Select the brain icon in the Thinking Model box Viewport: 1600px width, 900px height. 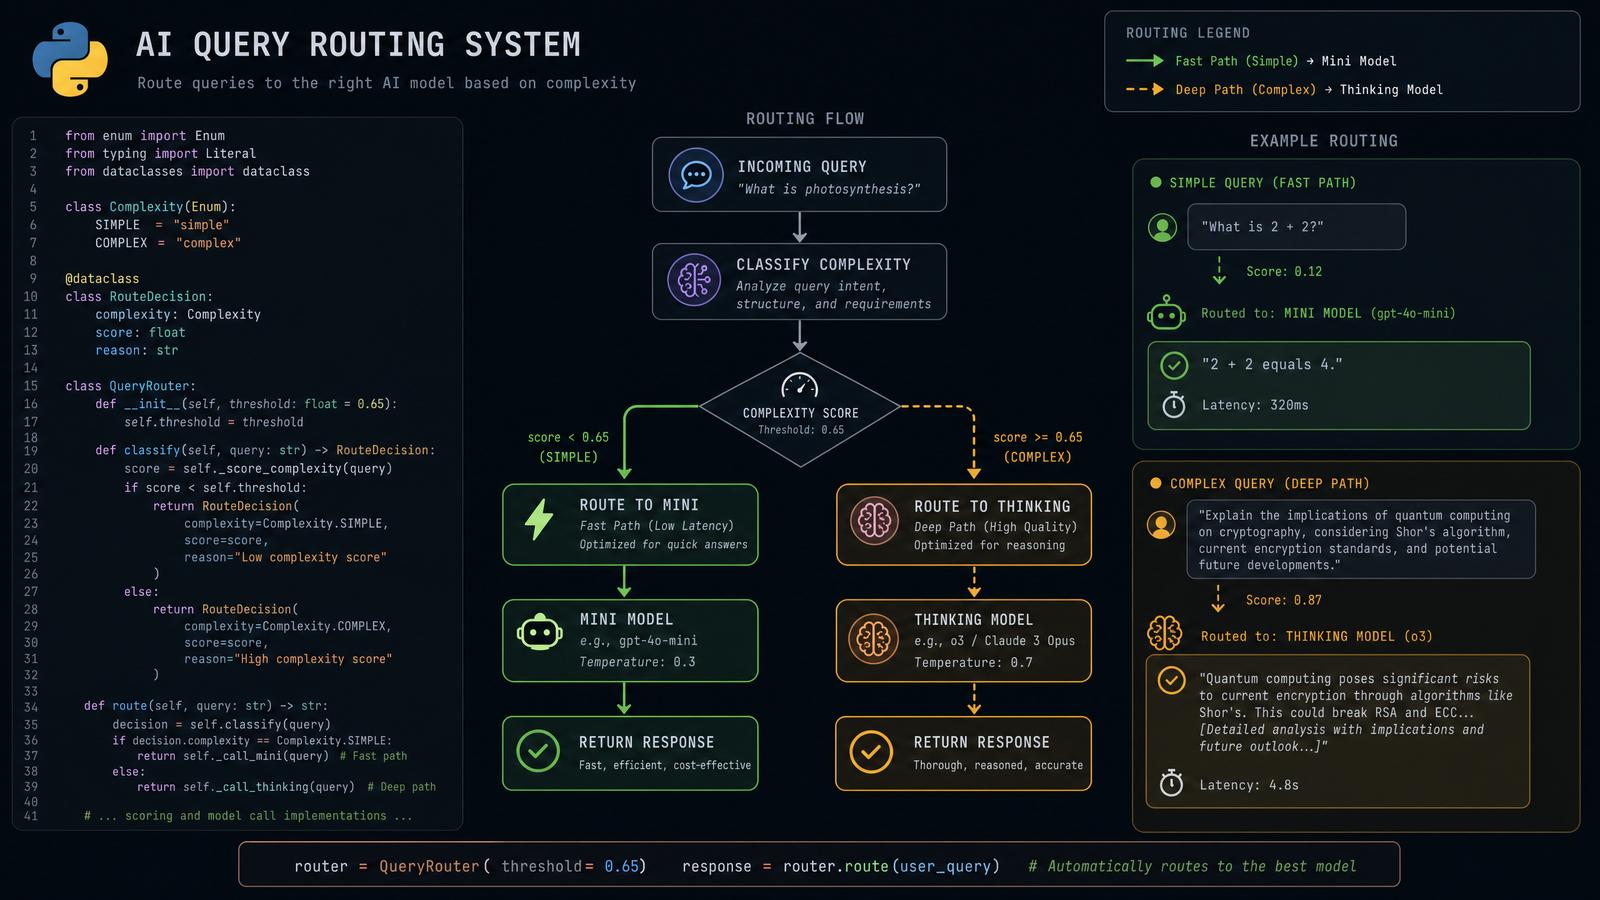[x=873, y=639]
